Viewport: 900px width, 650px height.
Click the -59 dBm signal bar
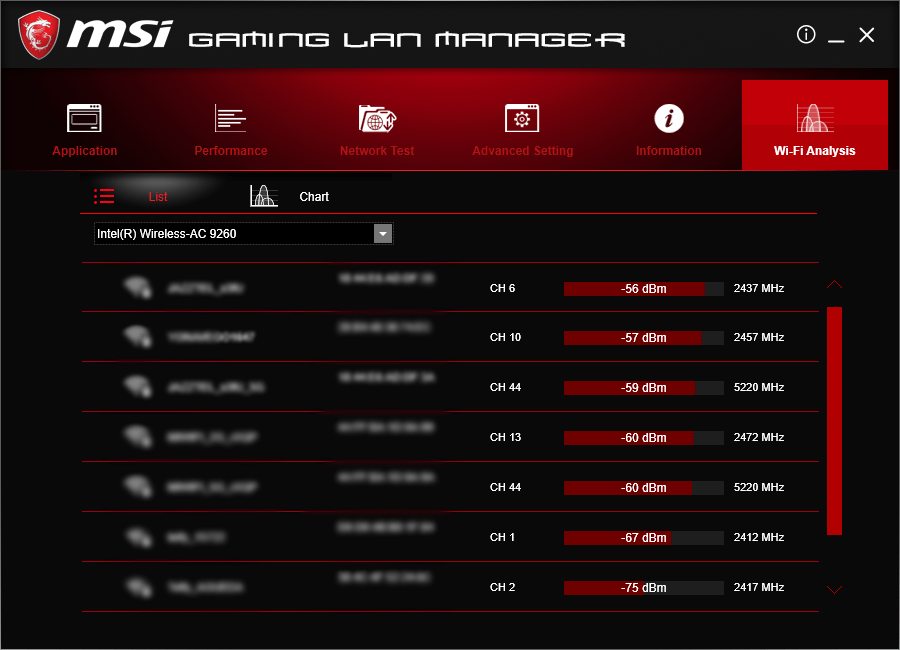click(x=643, y=388)
